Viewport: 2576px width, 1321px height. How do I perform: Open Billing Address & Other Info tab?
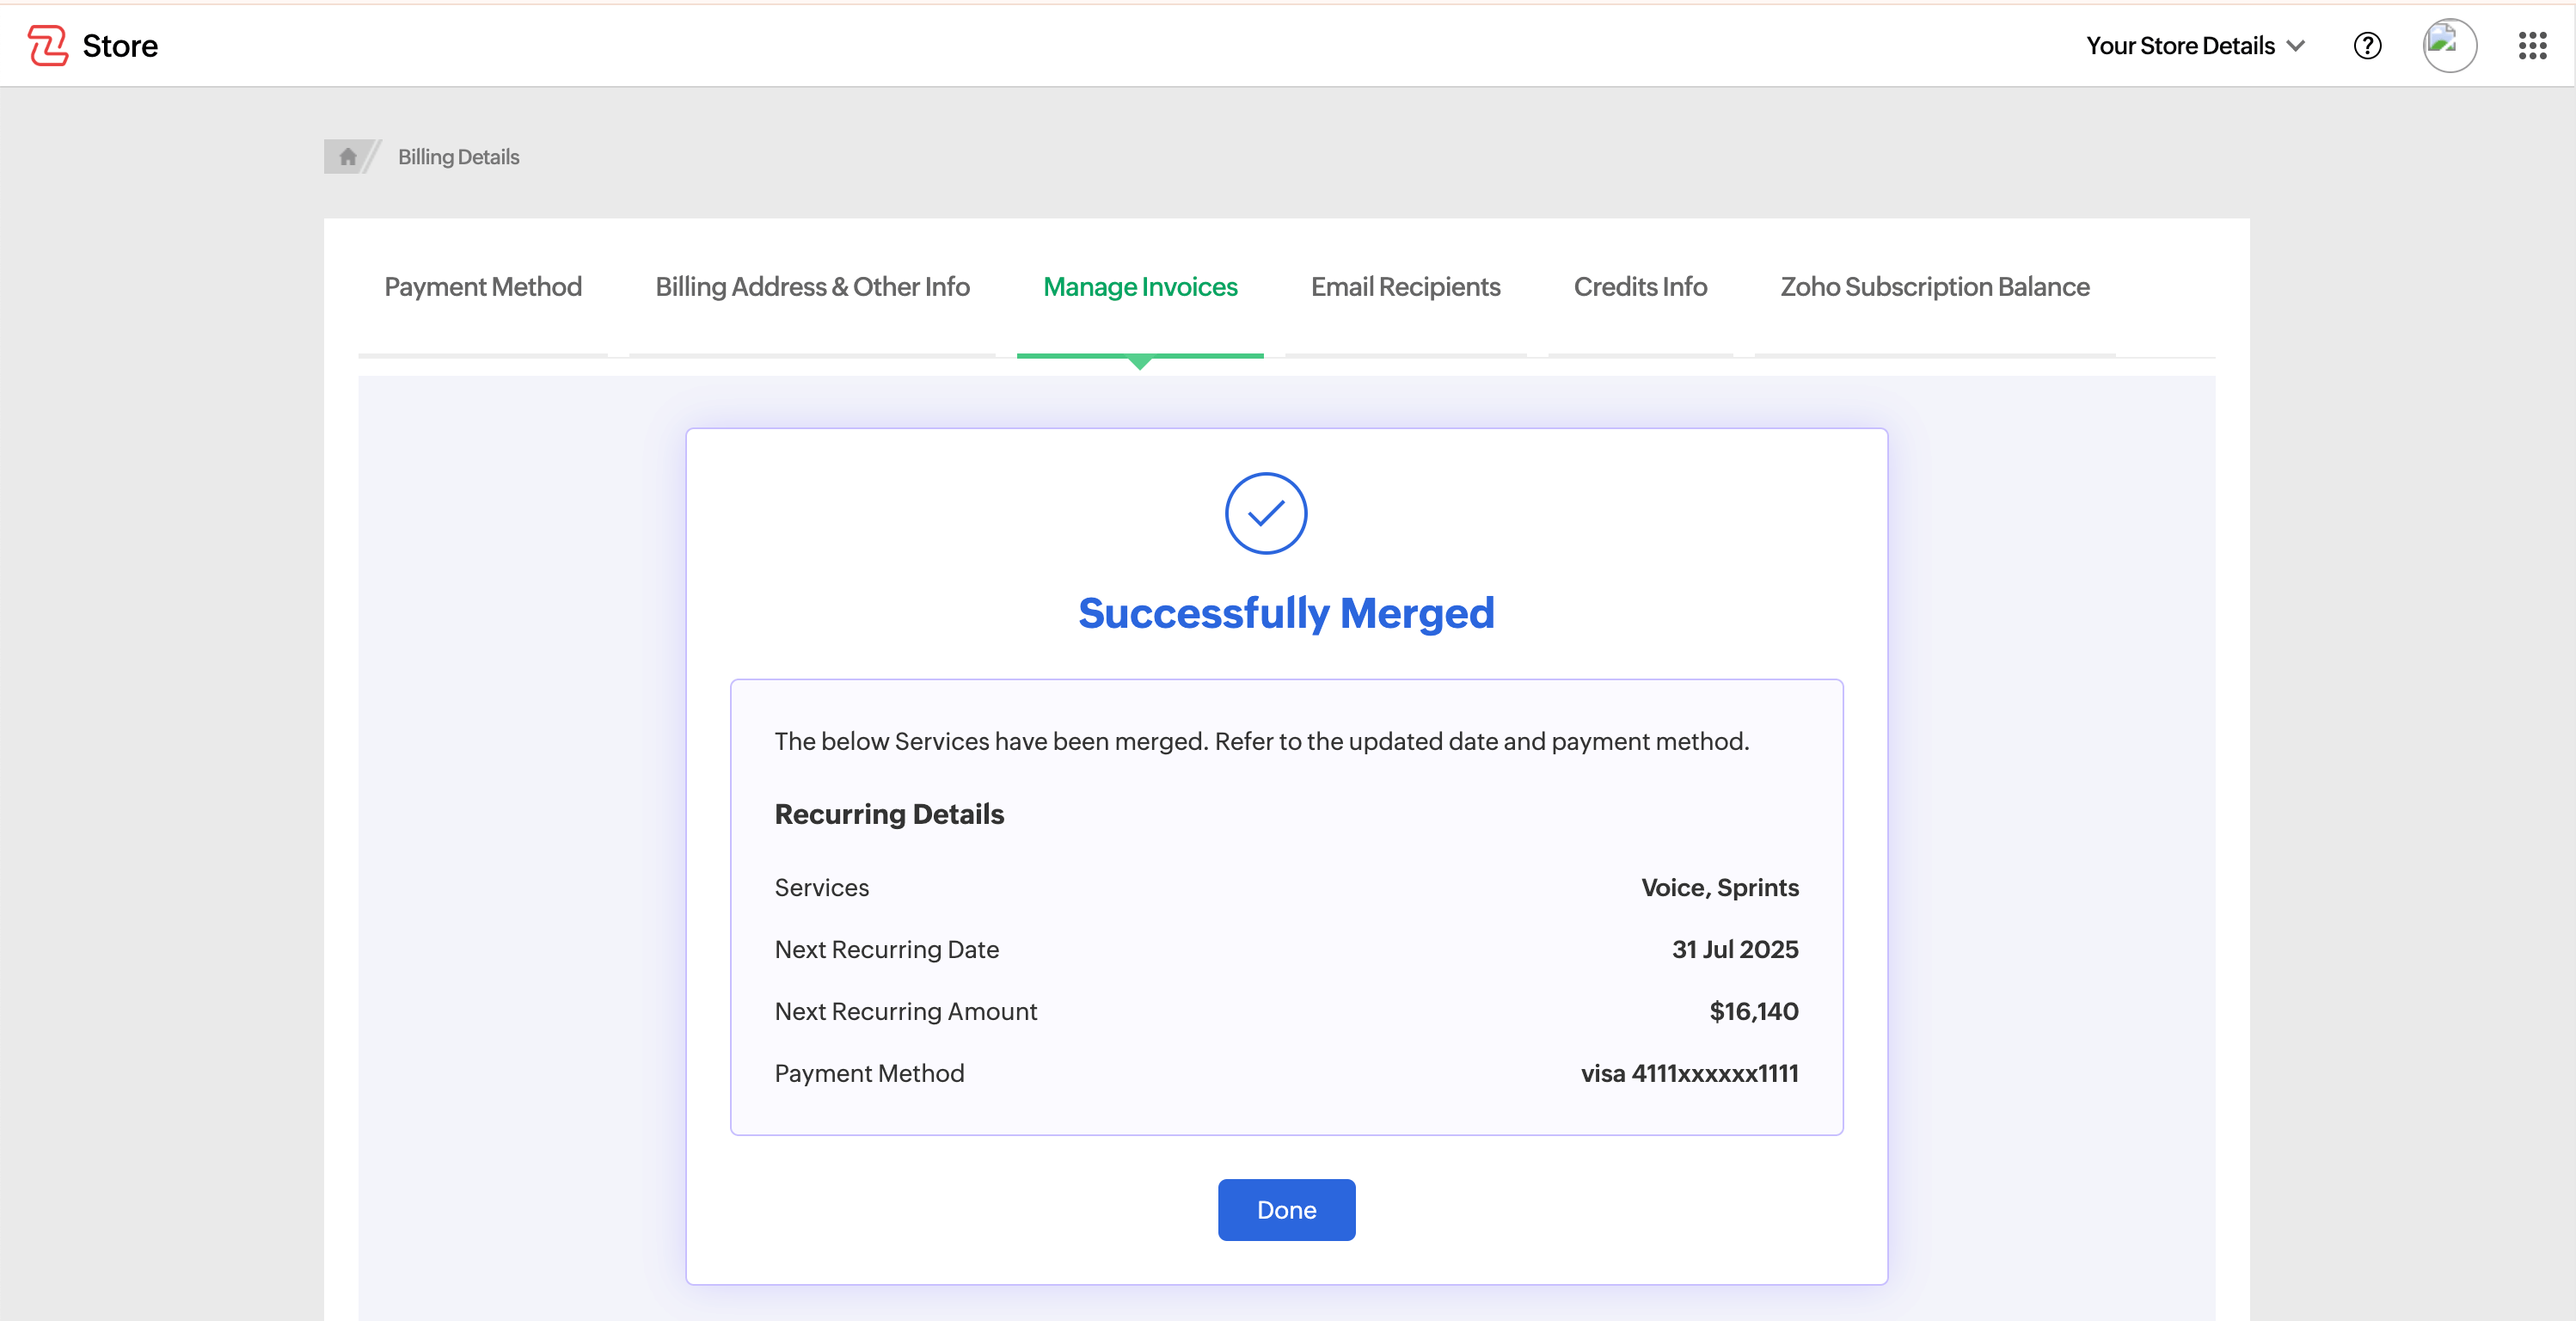[x=812, y=287]
